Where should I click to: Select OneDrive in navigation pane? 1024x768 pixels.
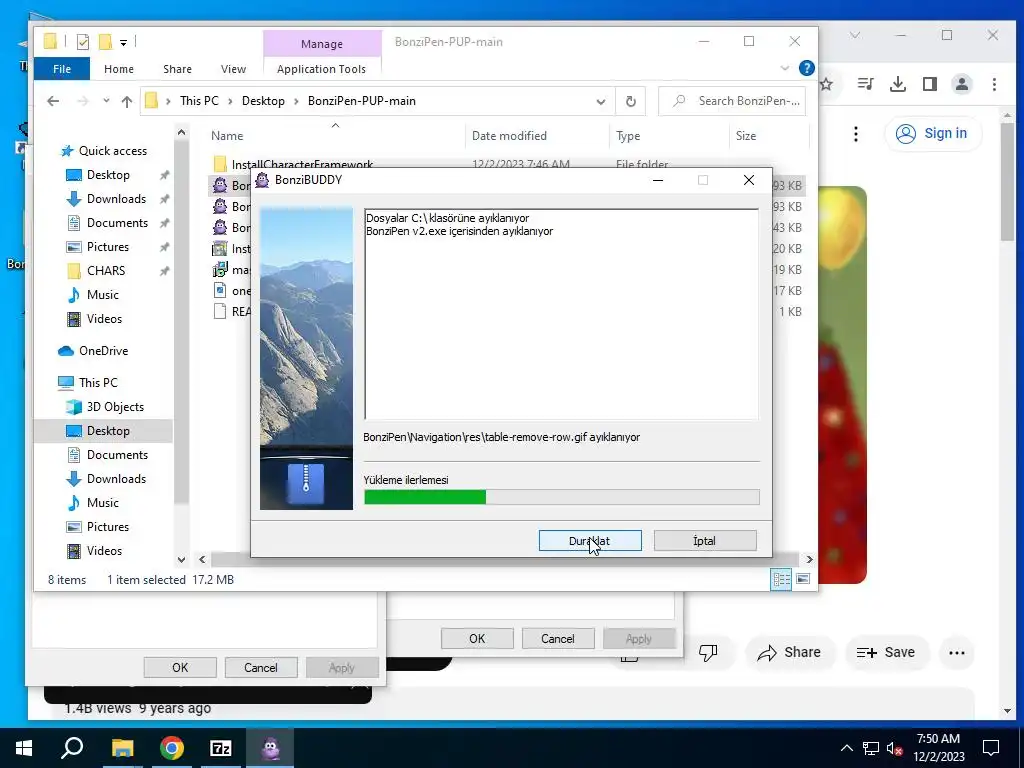[103, 351]
